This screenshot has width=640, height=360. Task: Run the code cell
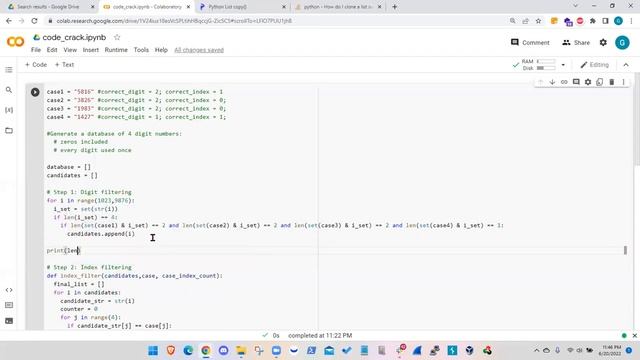point(35,92)
